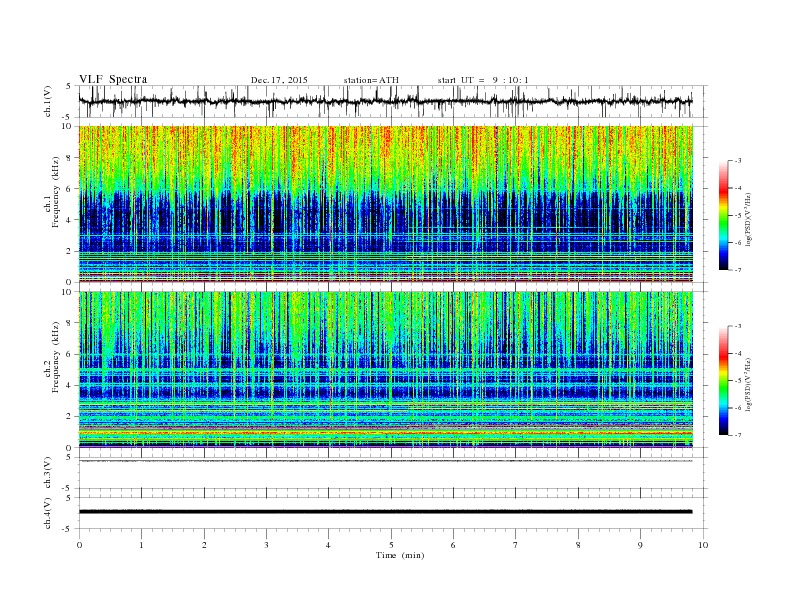Click the date 'Dec. 17, 2015'
Screen dimensions: 792x612
[279, 80]
